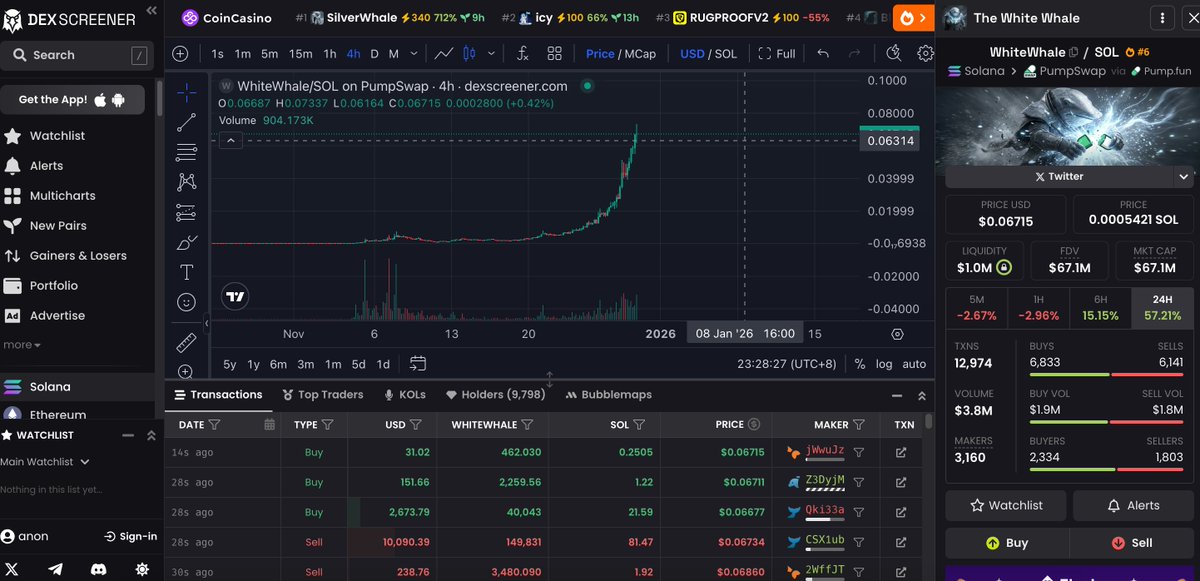Set chart range to 3m
This screenshot has height=581, width=1200.
pyautogui.click(x=305, y=364)
